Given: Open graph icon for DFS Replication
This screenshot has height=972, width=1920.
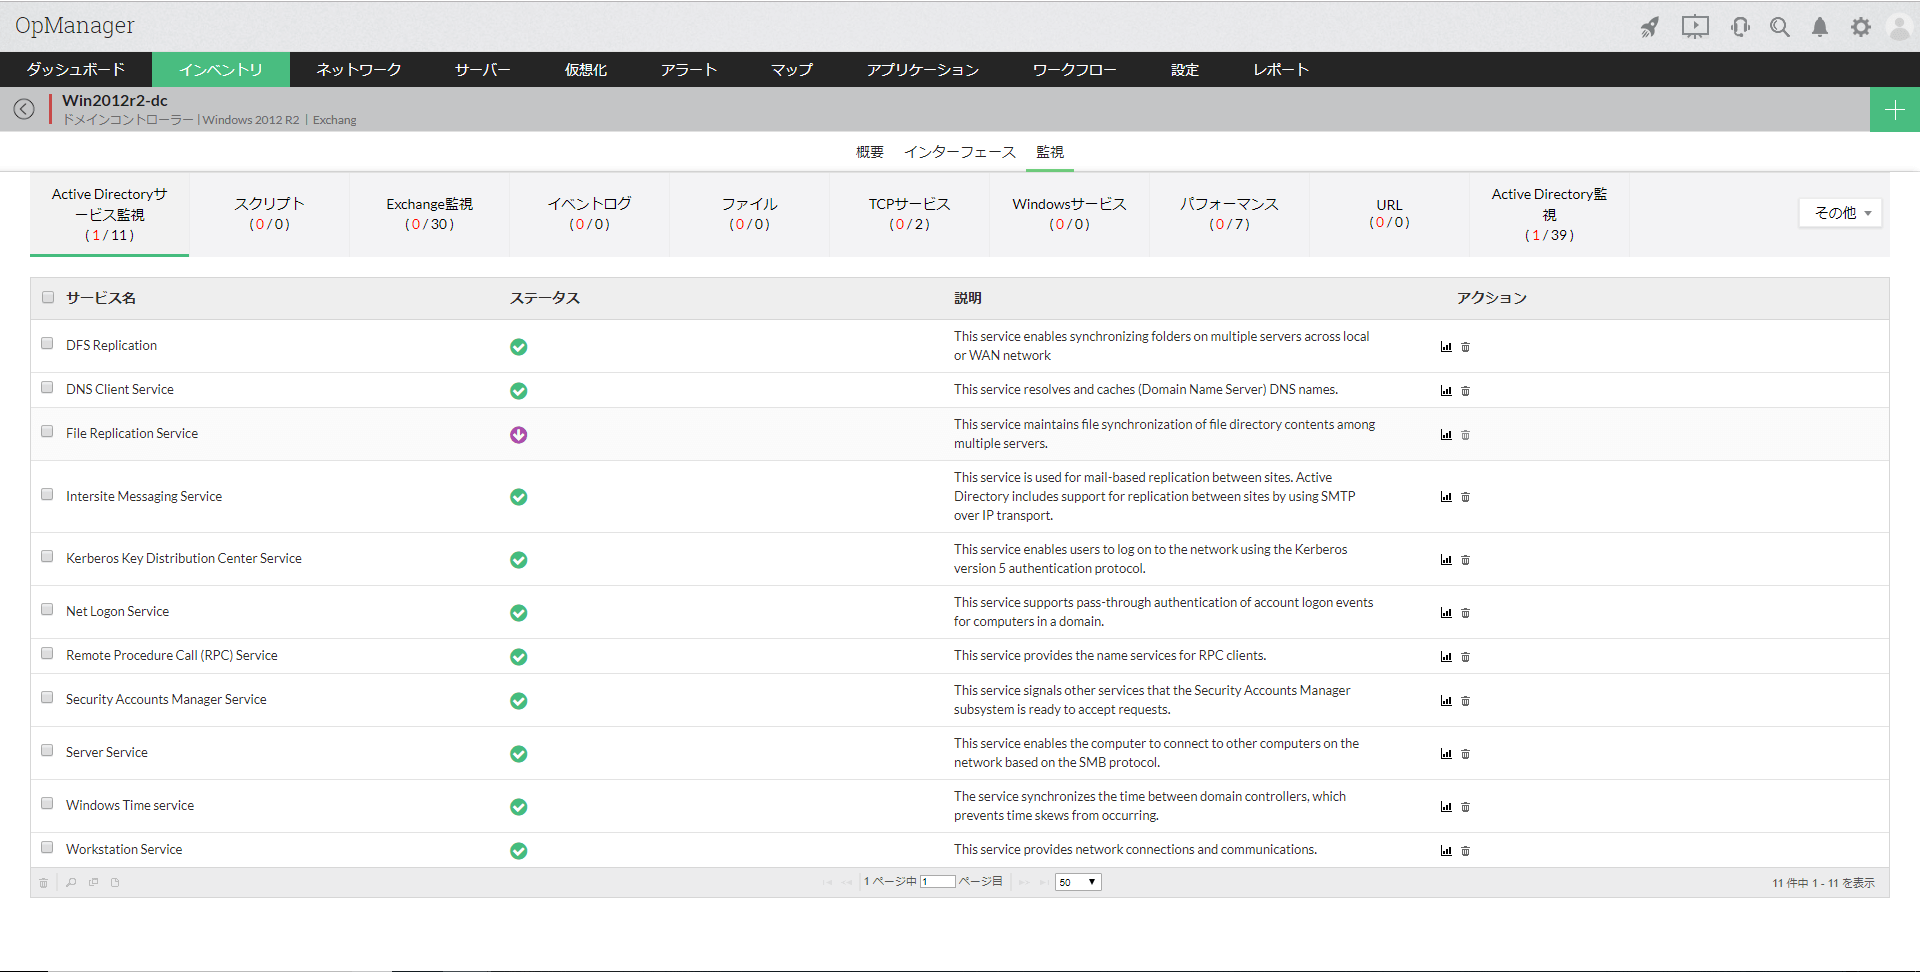Looking at the screenshot, I should click(1446, 347).
